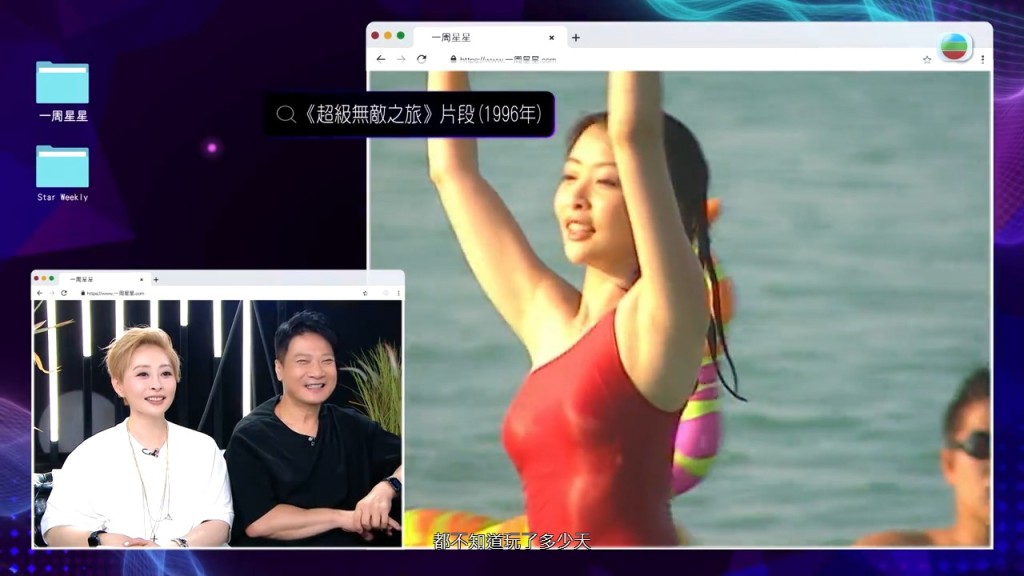Click the 《超級無敵之旅》片段 (1996年) search text
The width and height of the screenshot is (1024, 576).
click(x=422, y=114)
